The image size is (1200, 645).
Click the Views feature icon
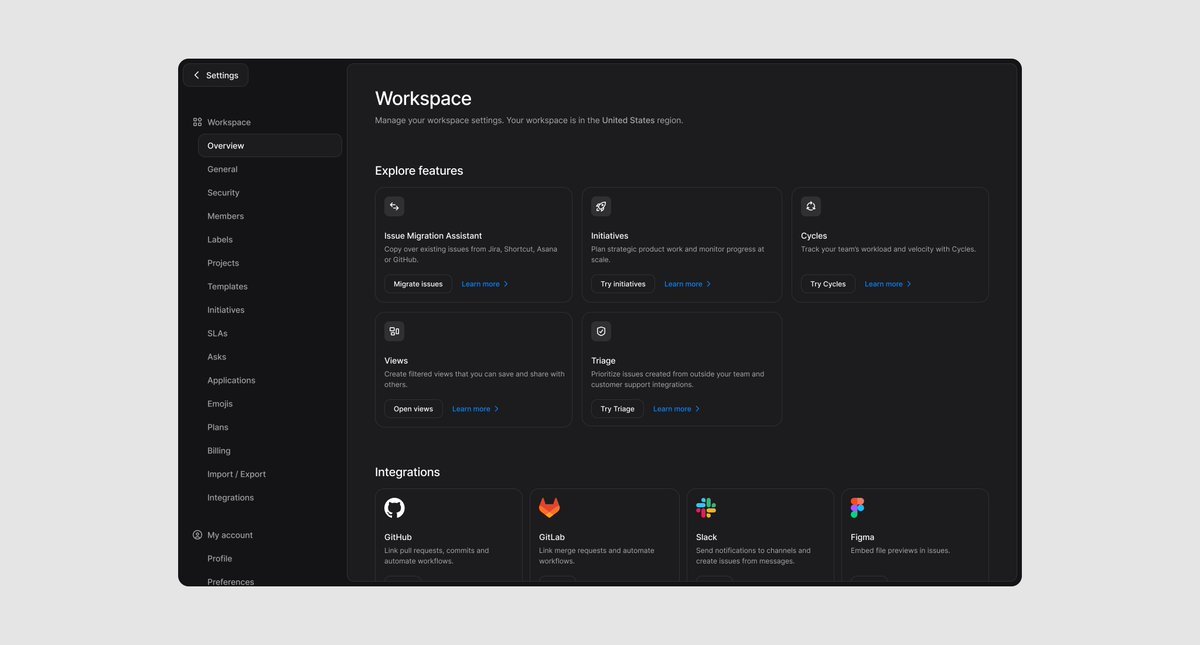pyautogui.click(x=394, y=331)
